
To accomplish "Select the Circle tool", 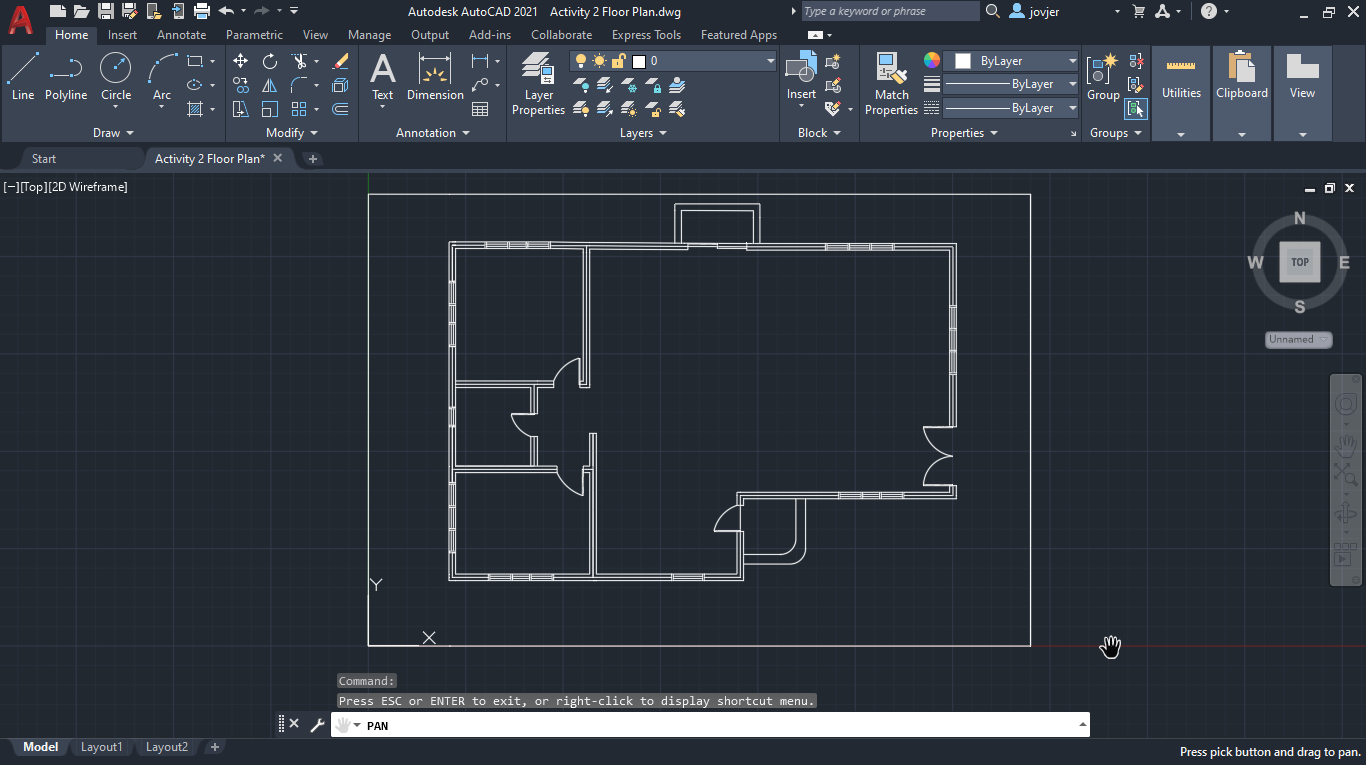I will 116,78.
